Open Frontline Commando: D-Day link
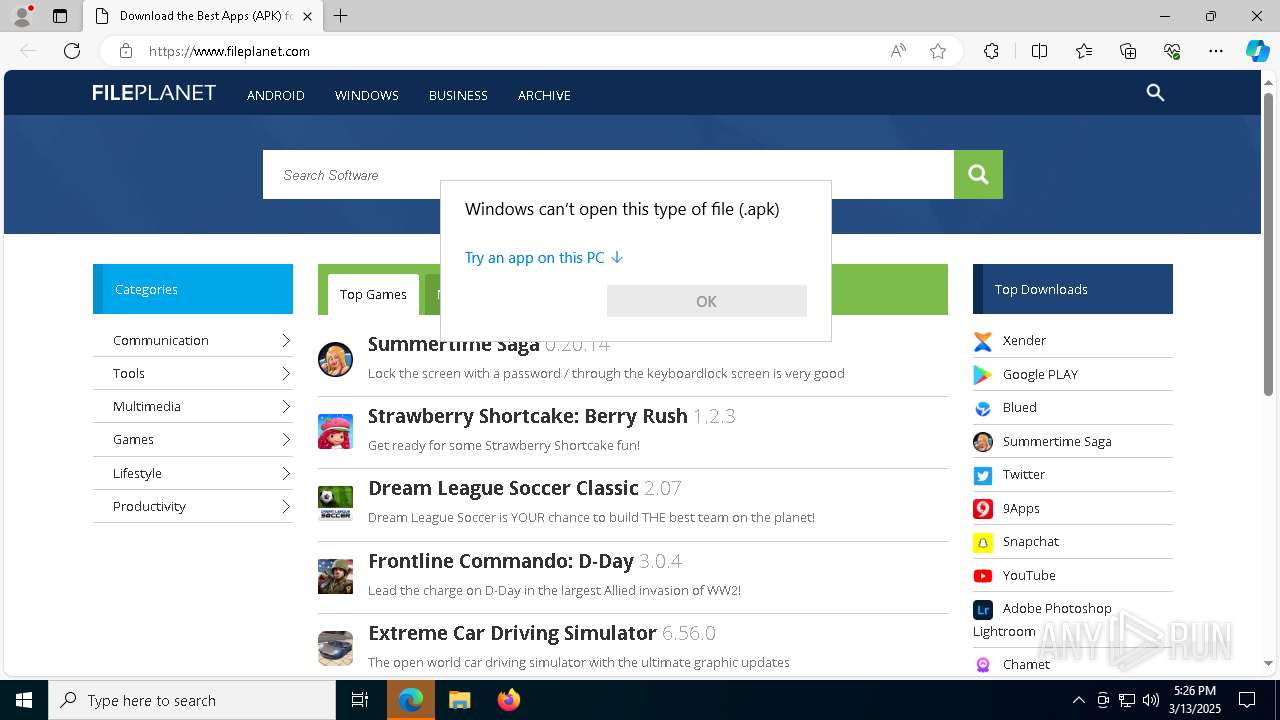 (501, 561)
